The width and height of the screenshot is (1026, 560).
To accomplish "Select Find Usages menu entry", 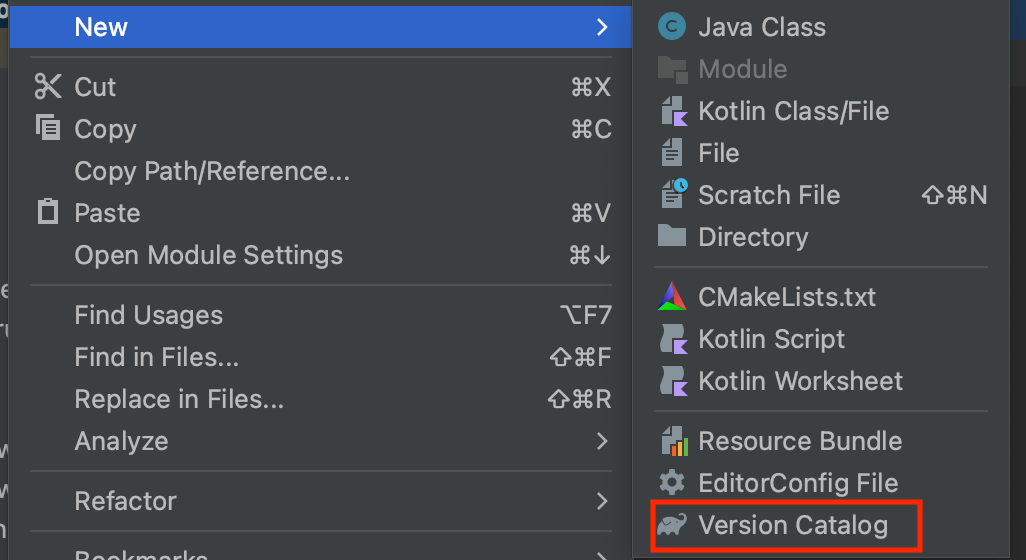I will pos(148,315).
